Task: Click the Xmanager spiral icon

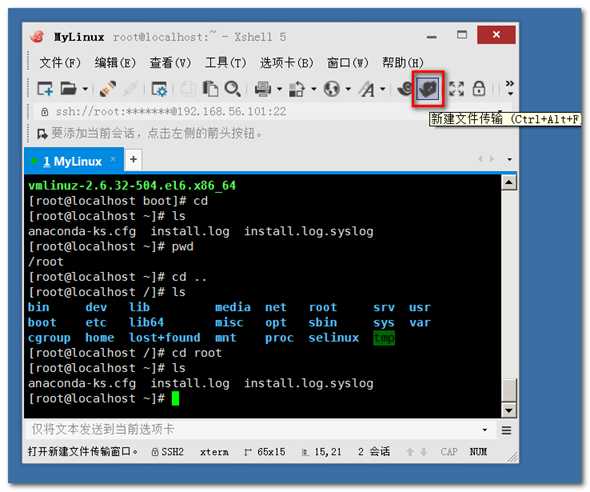Action: 405,89
